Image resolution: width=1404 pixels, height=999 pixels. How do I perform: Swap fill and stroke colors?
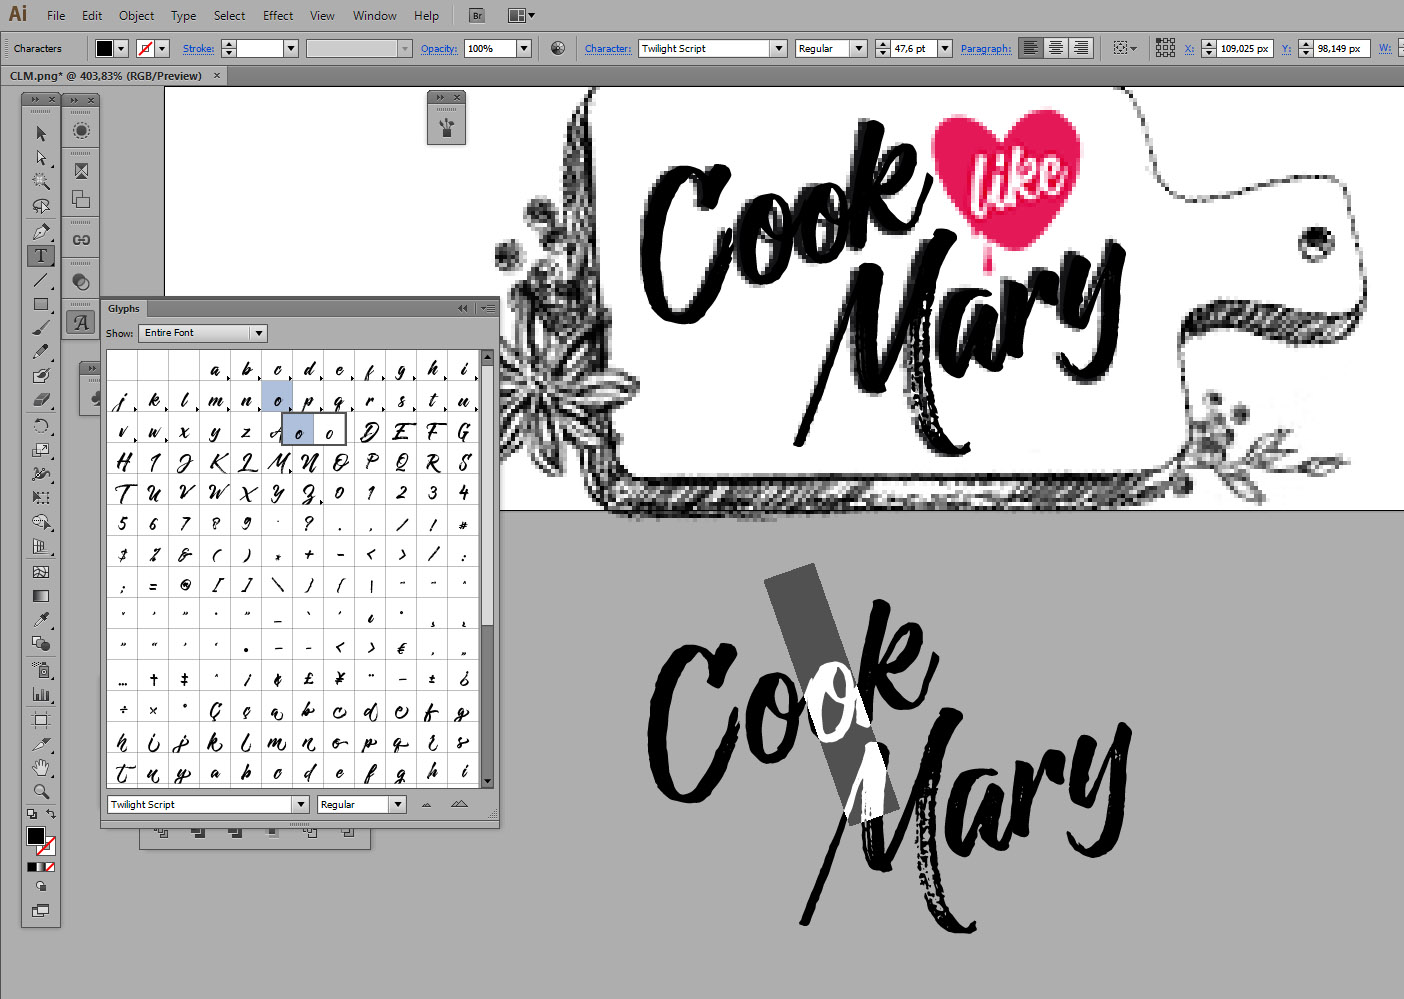click(51, 814)
